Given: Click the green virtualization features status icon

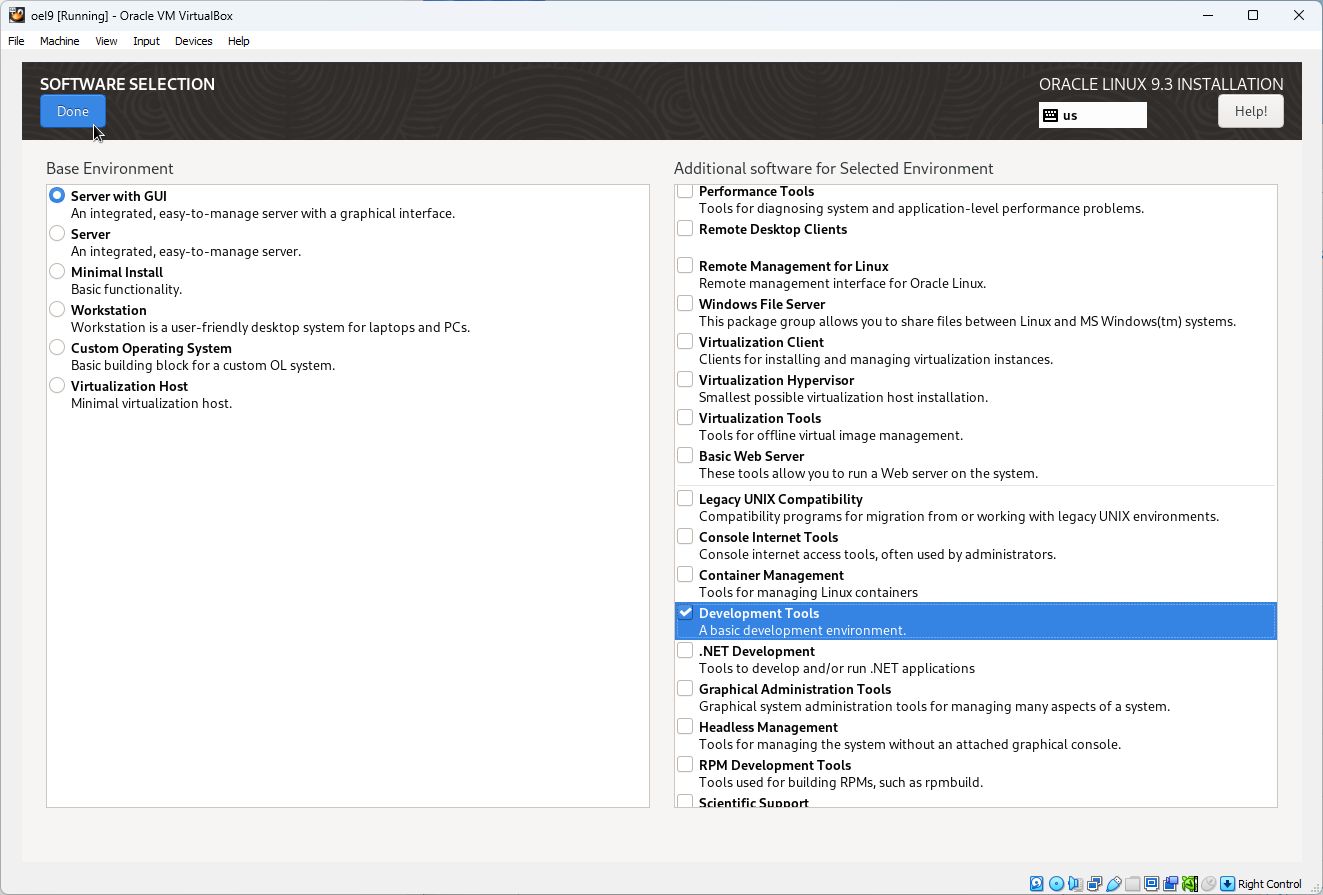Looking at the screenshot, I should tap(1189, 884).
